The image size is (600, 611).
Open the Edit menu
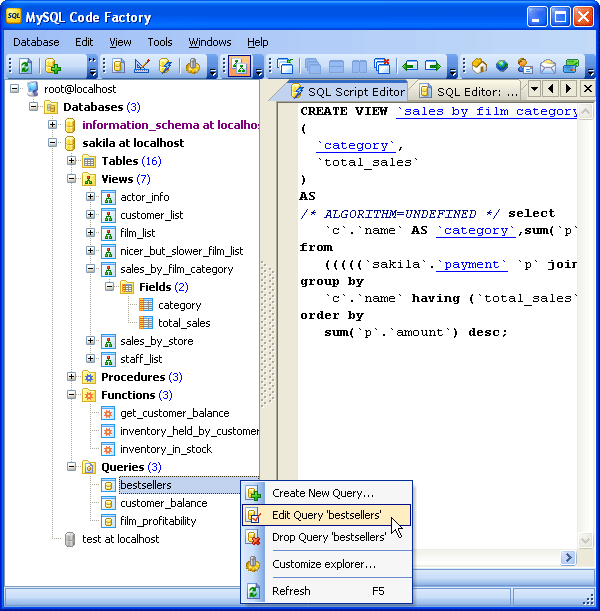84,42
